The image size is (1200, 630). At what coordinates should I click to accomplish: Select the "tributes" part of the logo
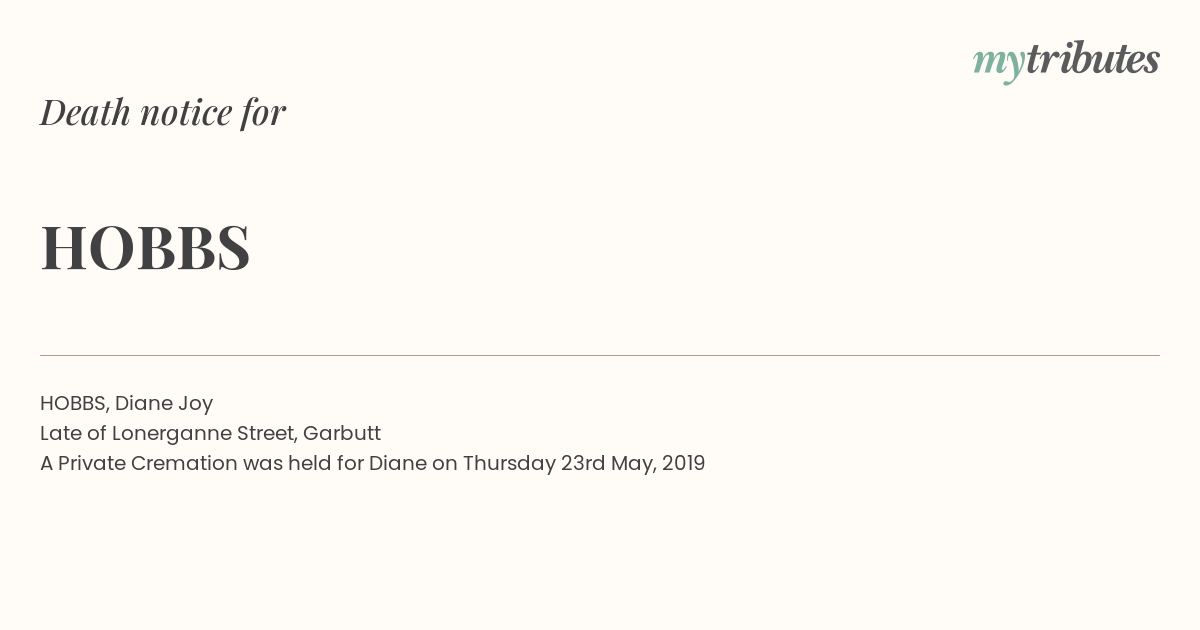pyautogui.click(x=1093, y=59)
